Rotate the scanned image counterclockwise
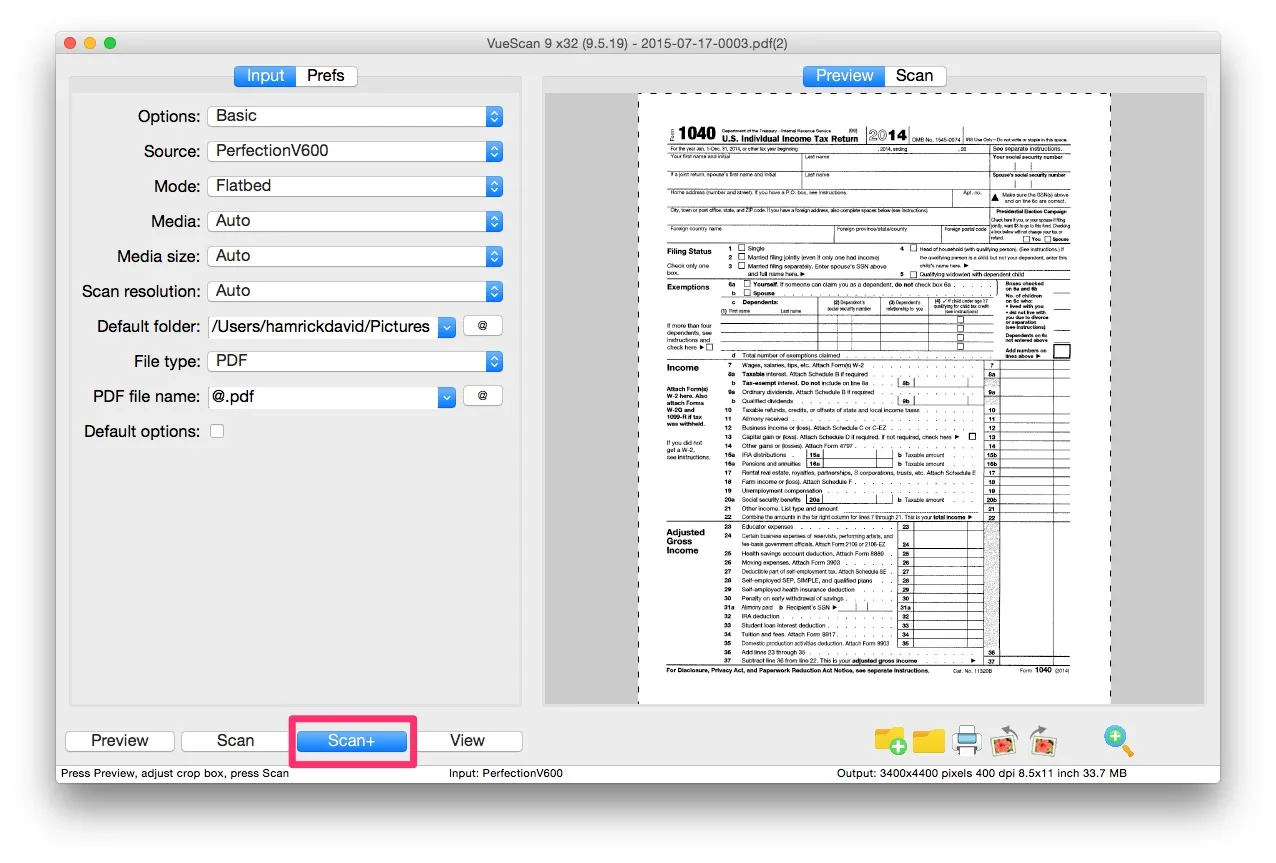Image resolution: width=1276 pixels, height=863 pixels. [x=1003, y=740]
